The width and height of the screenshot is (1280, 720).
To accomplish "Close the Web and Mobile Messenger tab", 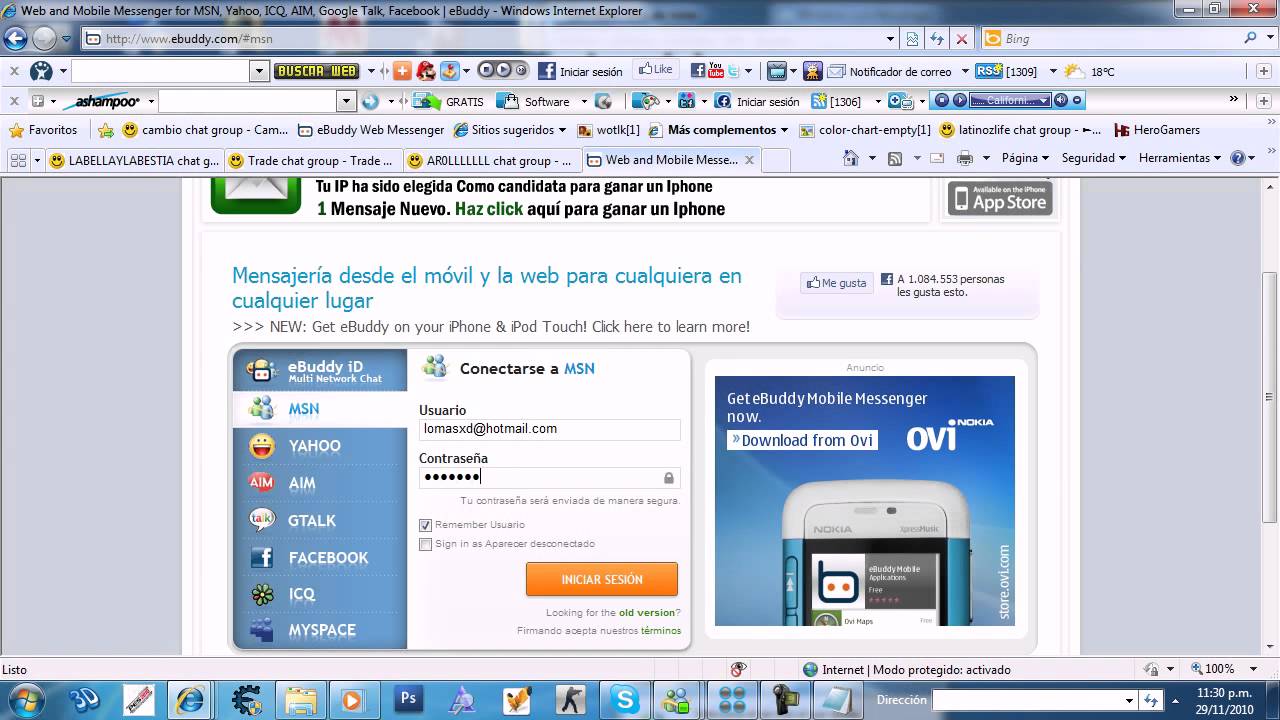I will [750, 160].
